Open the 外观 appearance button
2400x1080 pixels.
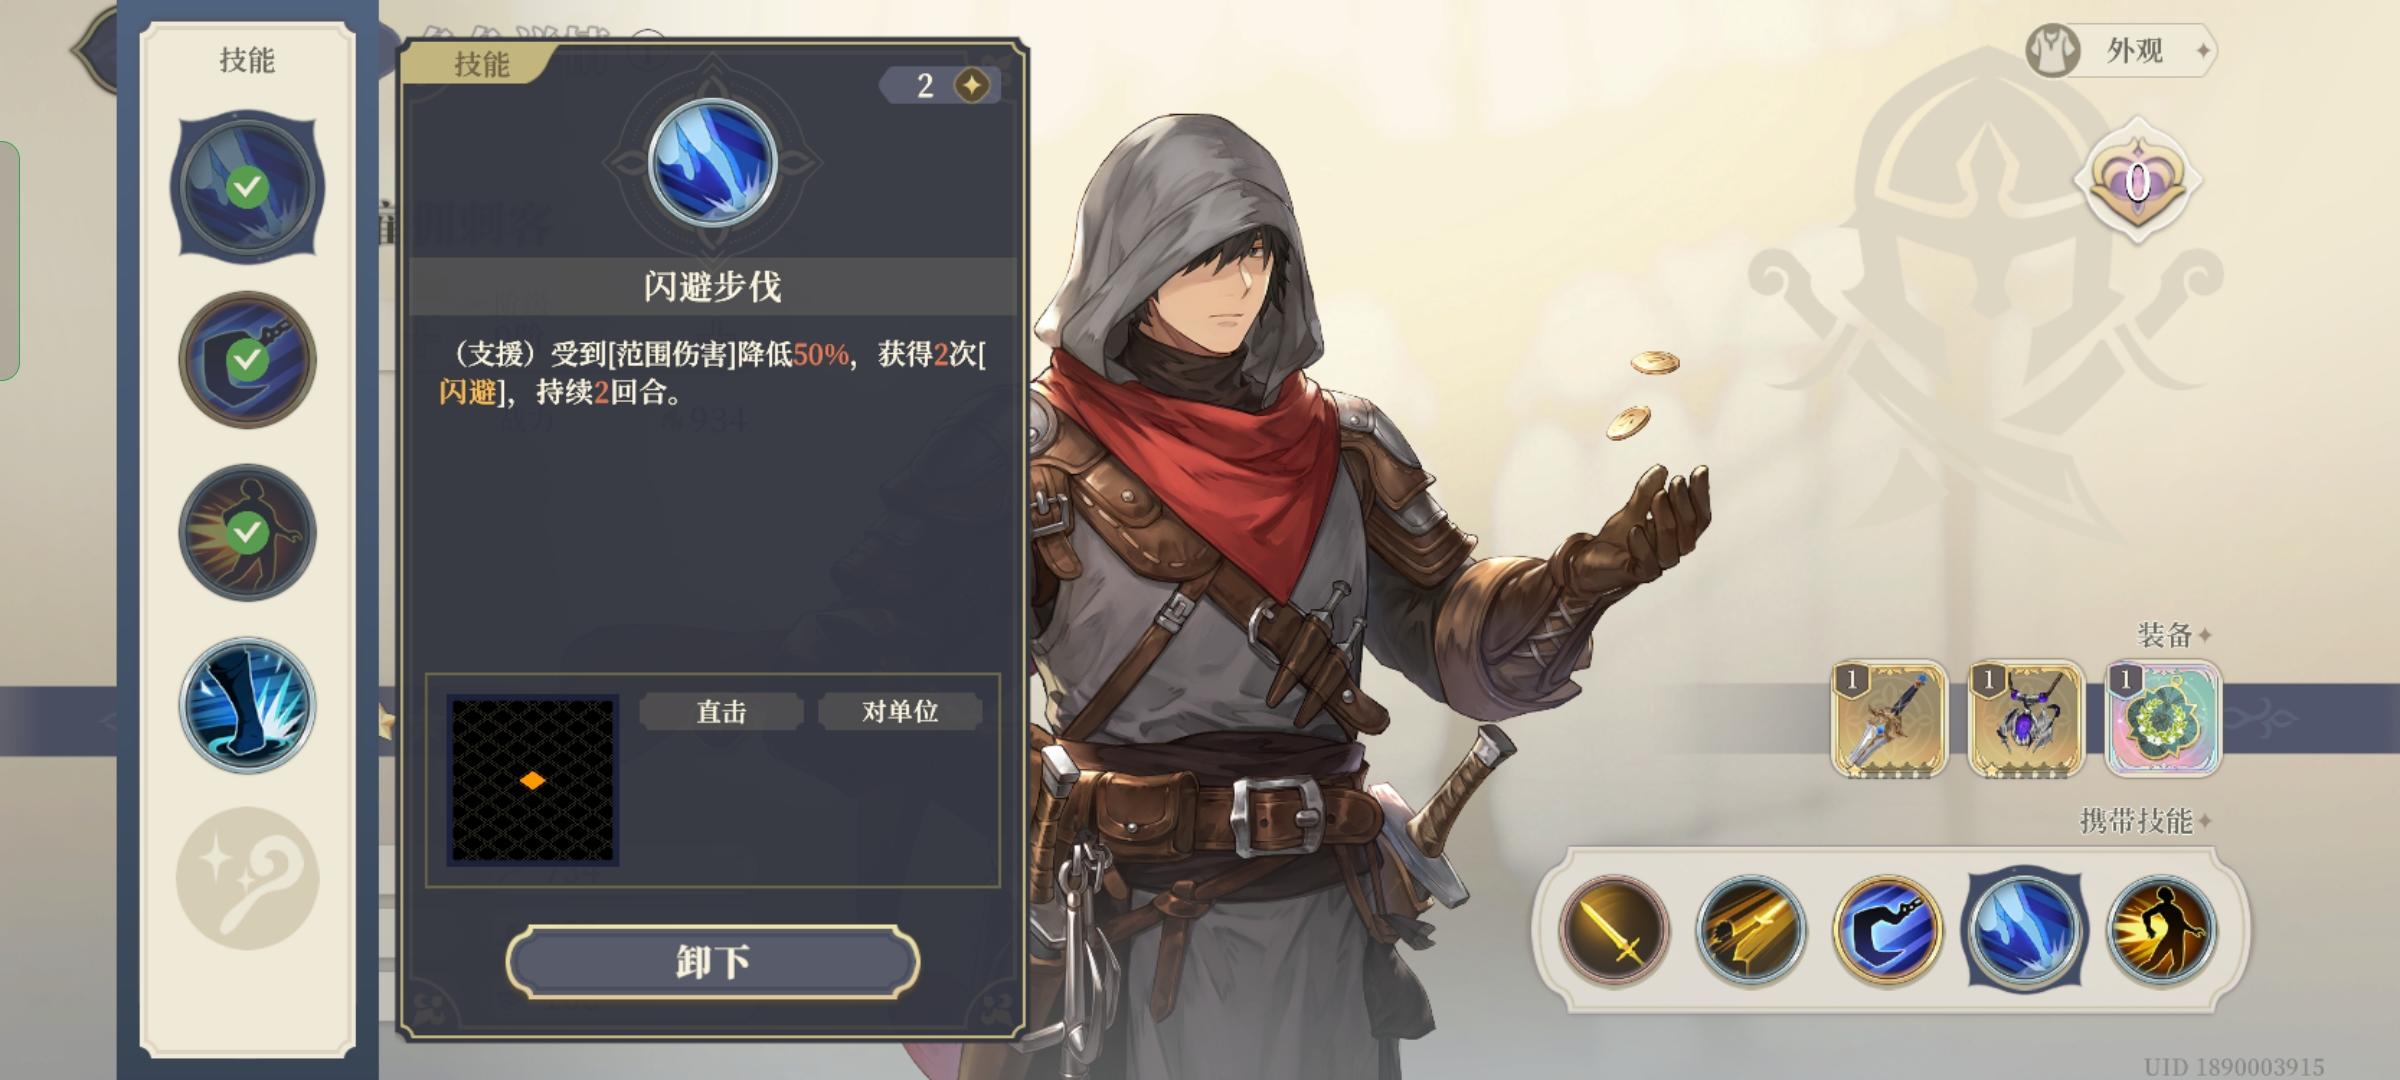click(x=2120, y=50)
